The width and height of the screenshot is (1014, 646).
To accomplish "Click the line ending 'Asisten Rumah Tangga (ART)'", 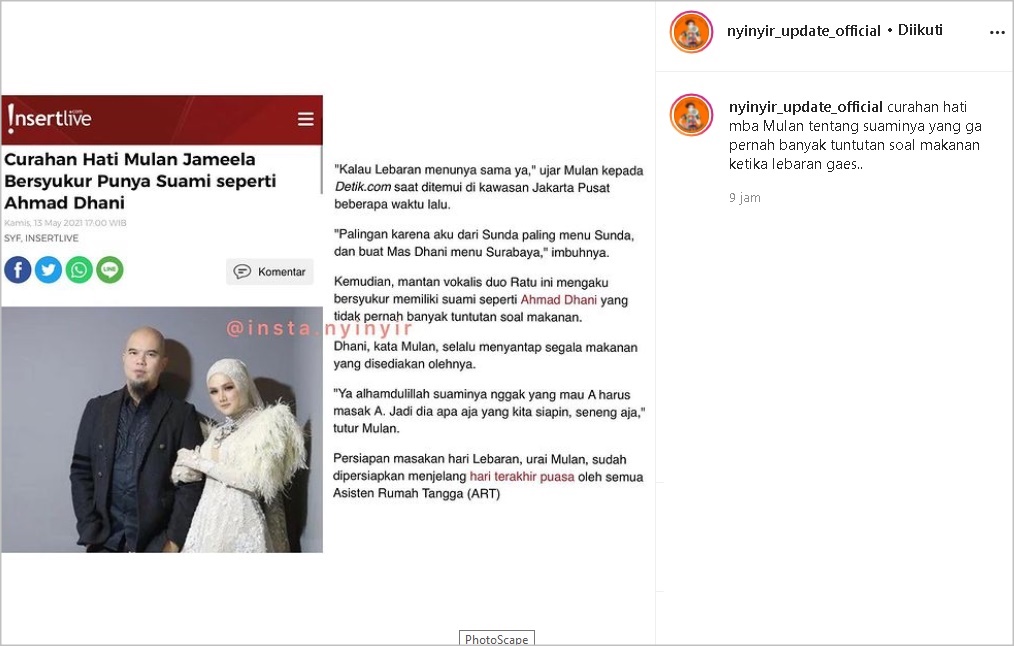I will click(416, 493).
